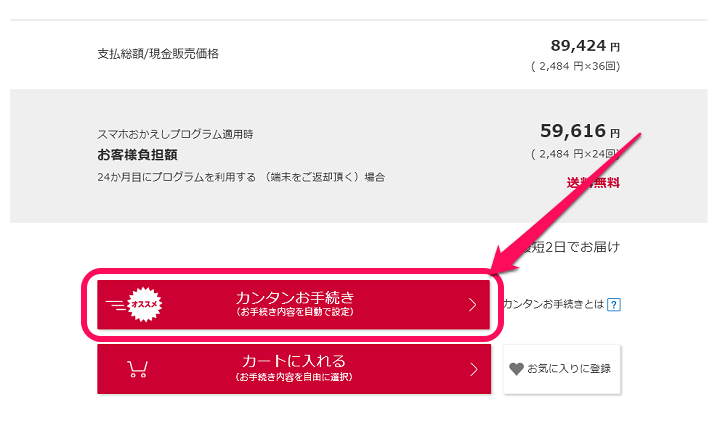Click the 送料無料 red label
720x423 pixels.
pos(593,183)
